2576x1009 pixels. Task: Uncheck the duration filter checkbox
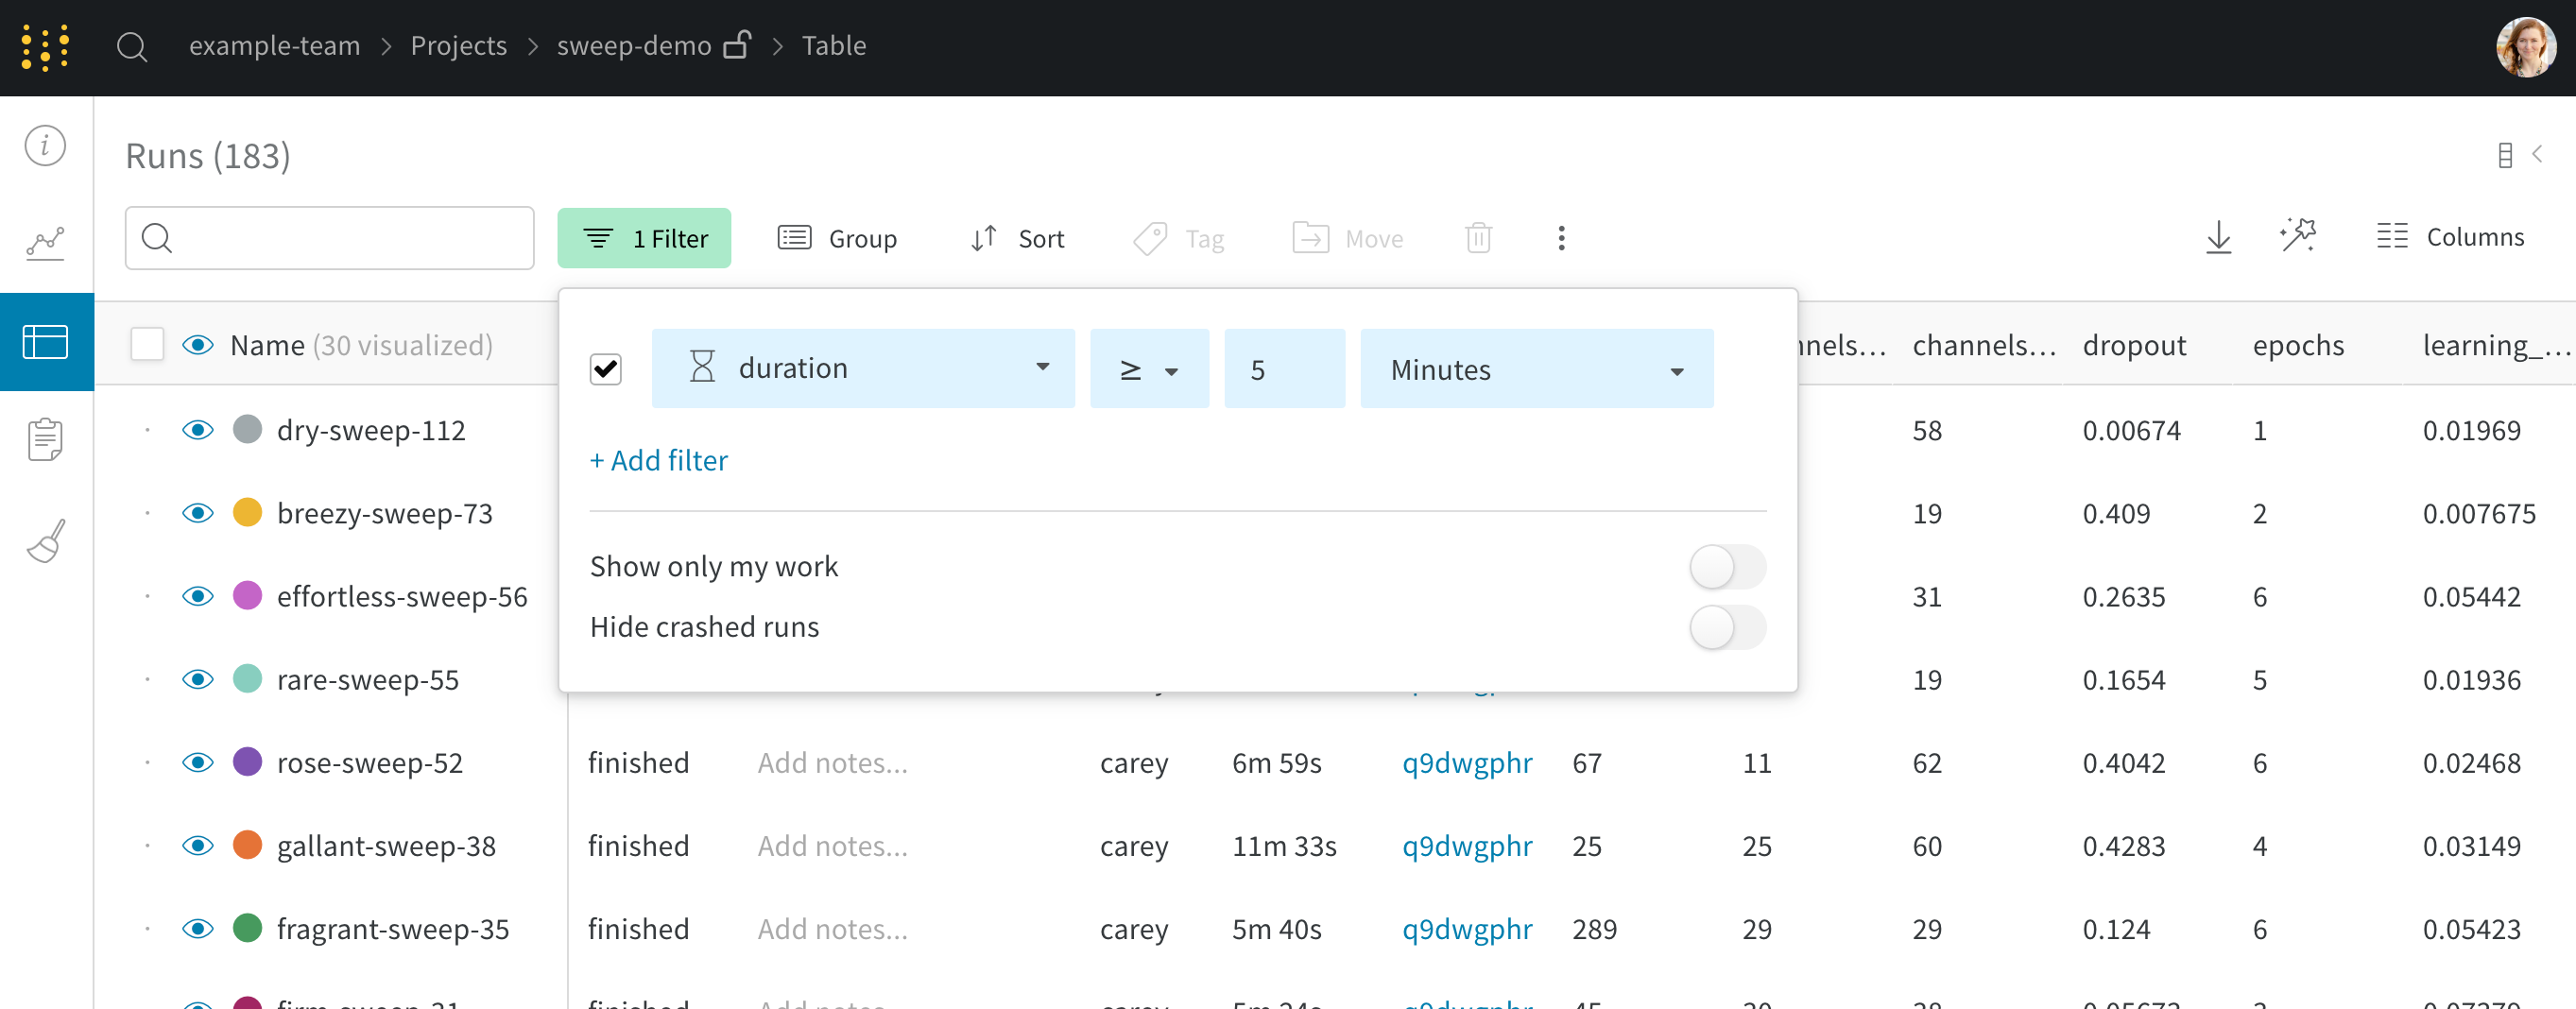pyautogui.click(x=606, y=369)
